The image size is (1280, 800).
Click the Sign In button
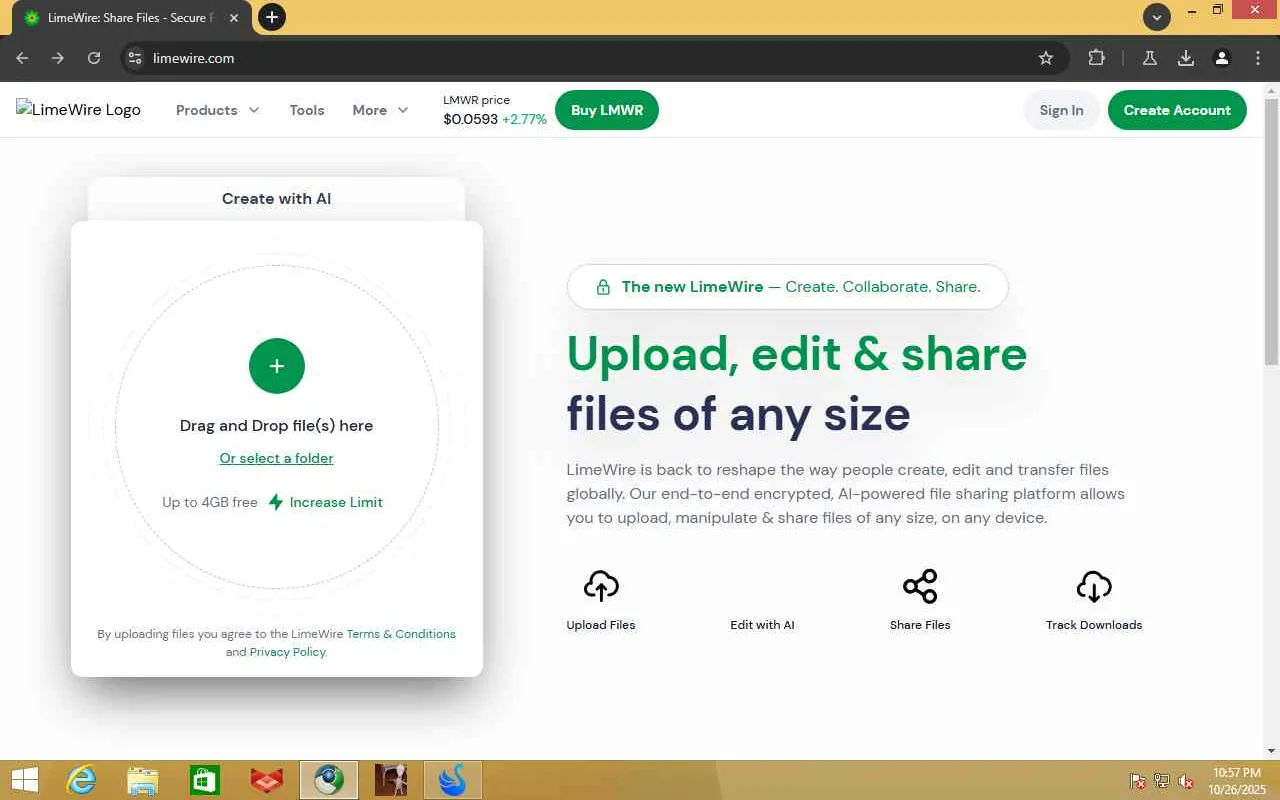point(1061,110)
